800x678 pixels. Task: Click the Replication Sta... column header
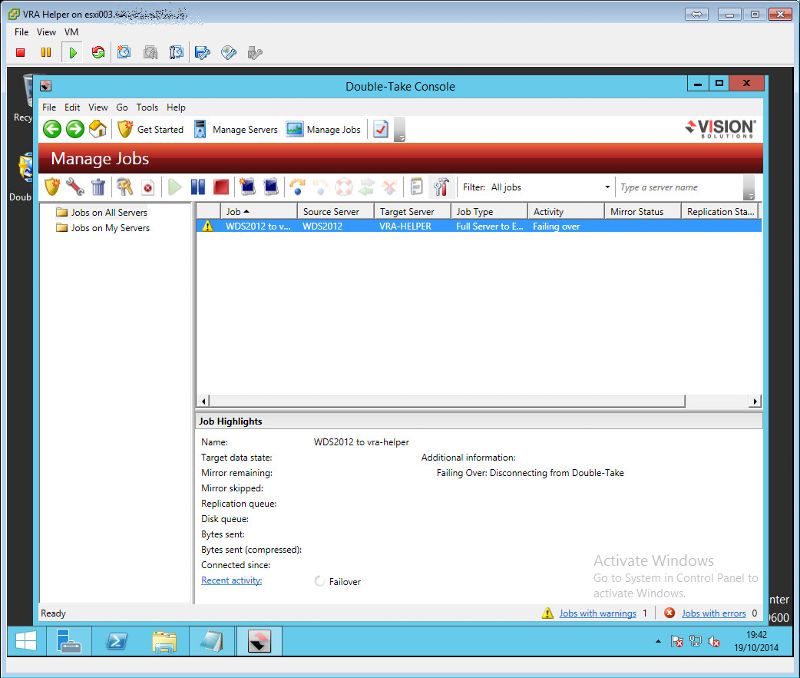(720, 211)
